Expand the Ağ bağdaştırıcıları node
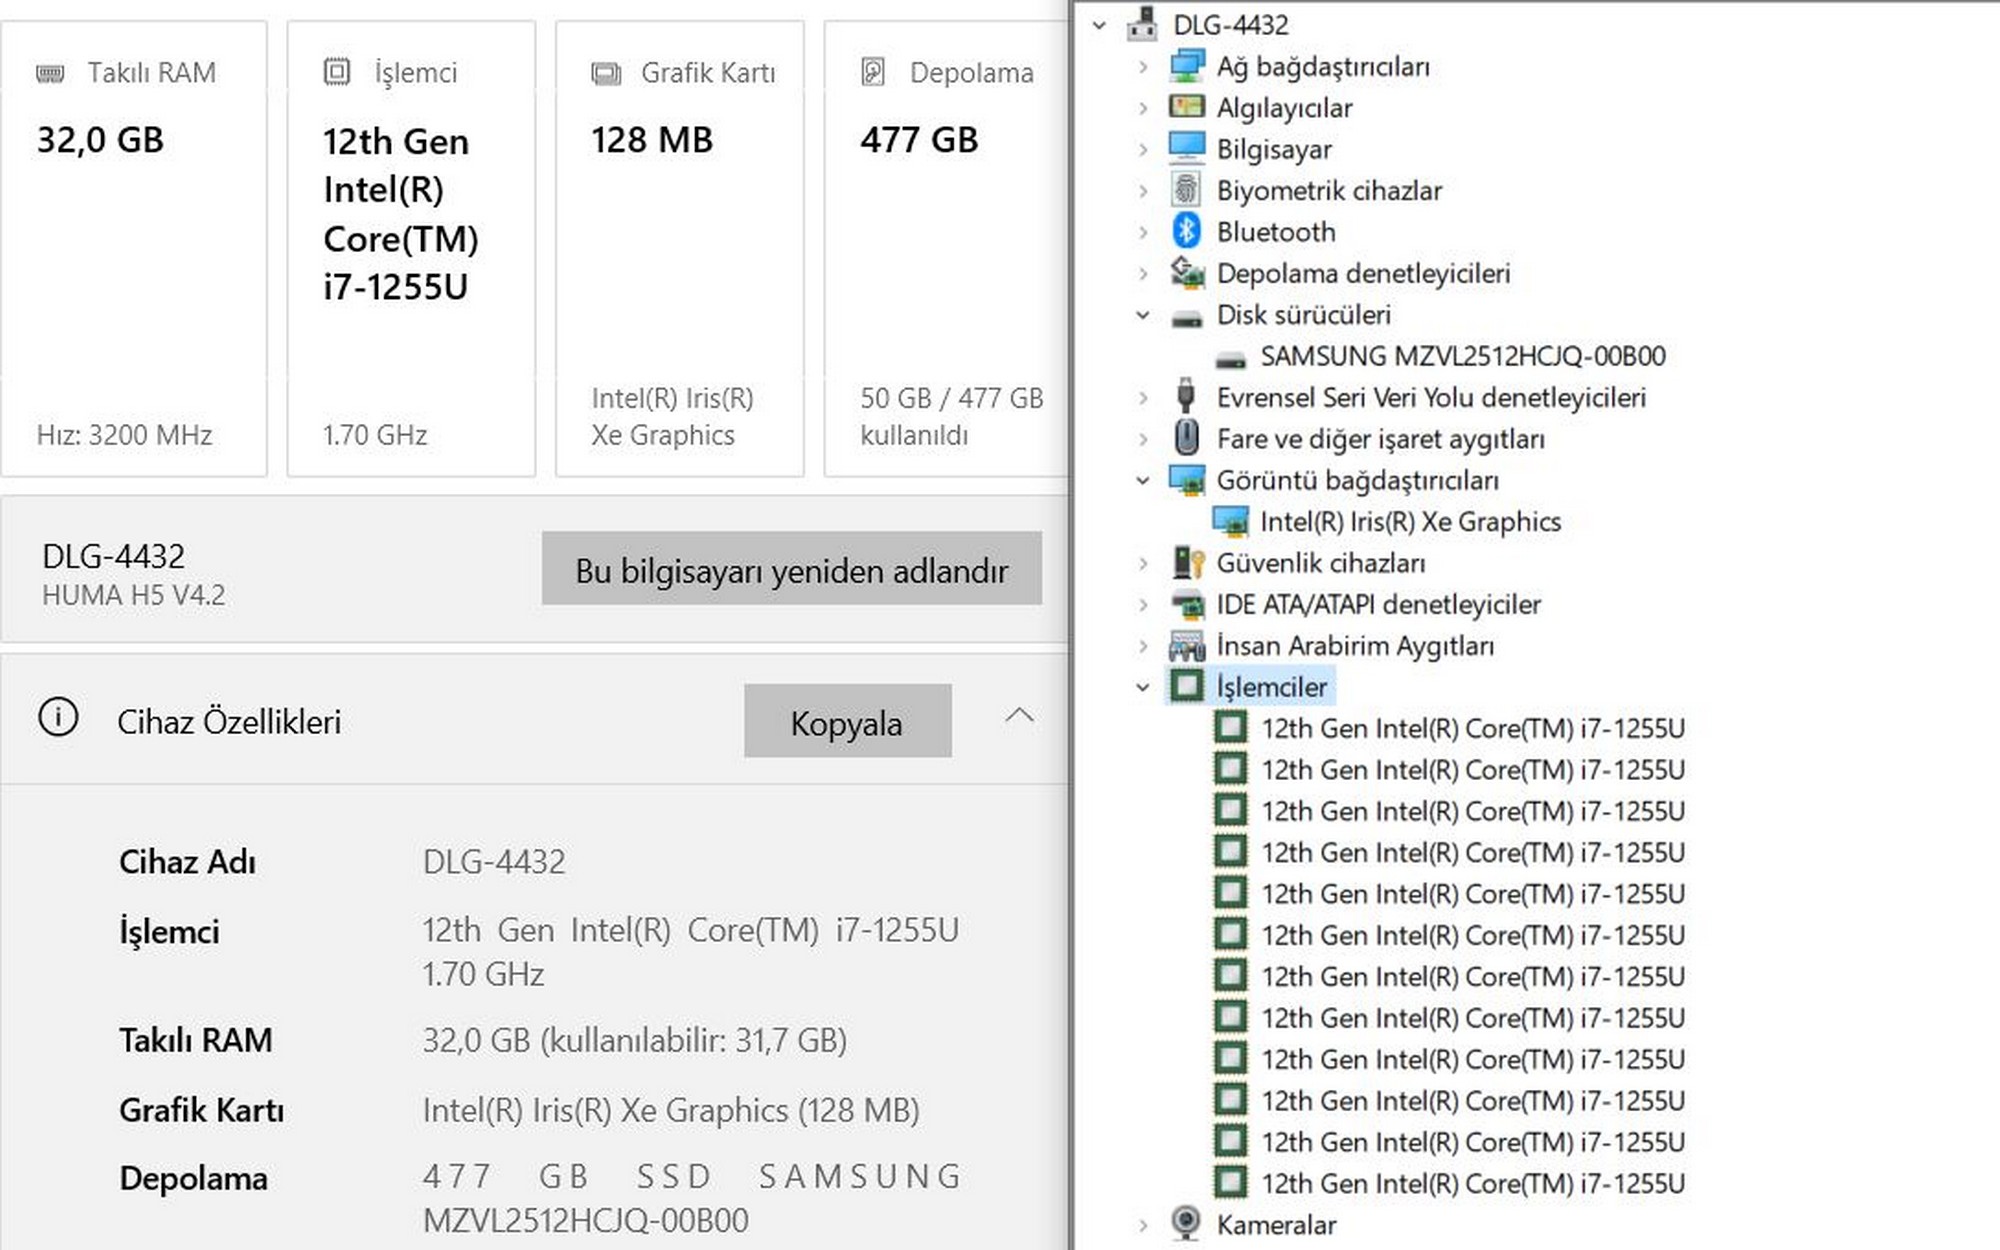 coord(1143,66)
